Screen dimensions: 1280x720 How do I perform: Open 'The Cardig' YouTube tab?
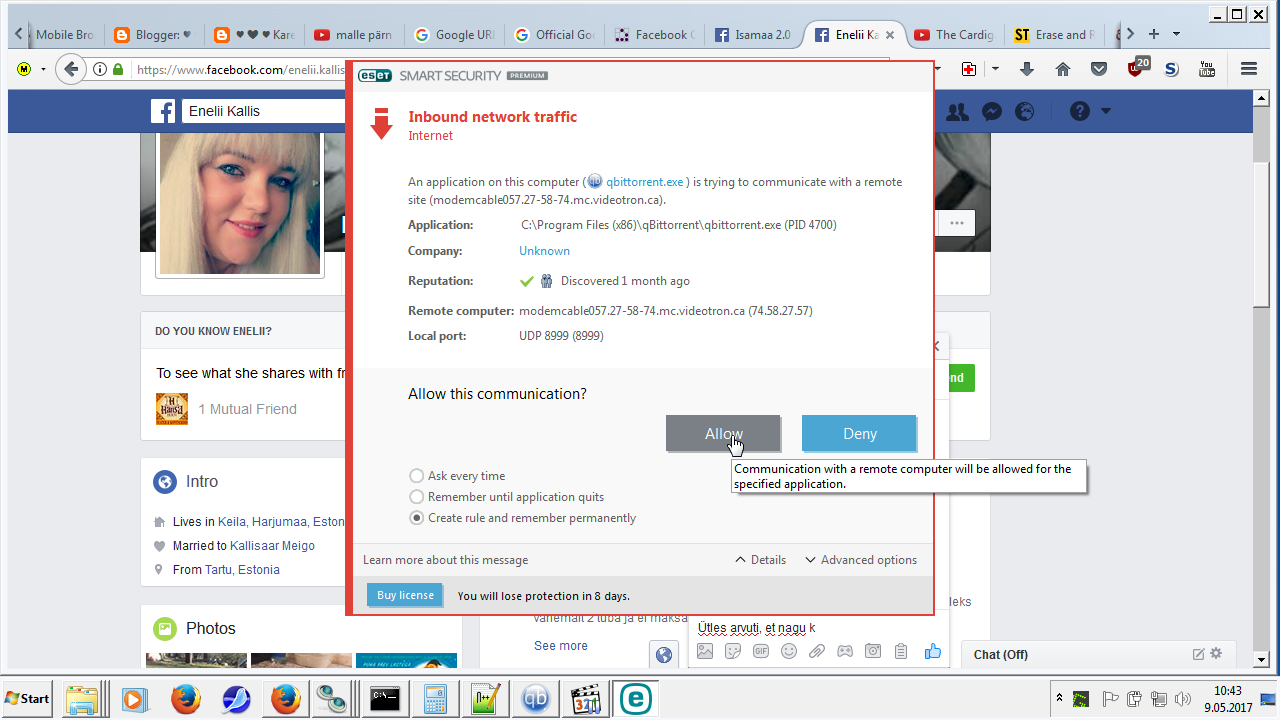(953, 34)
